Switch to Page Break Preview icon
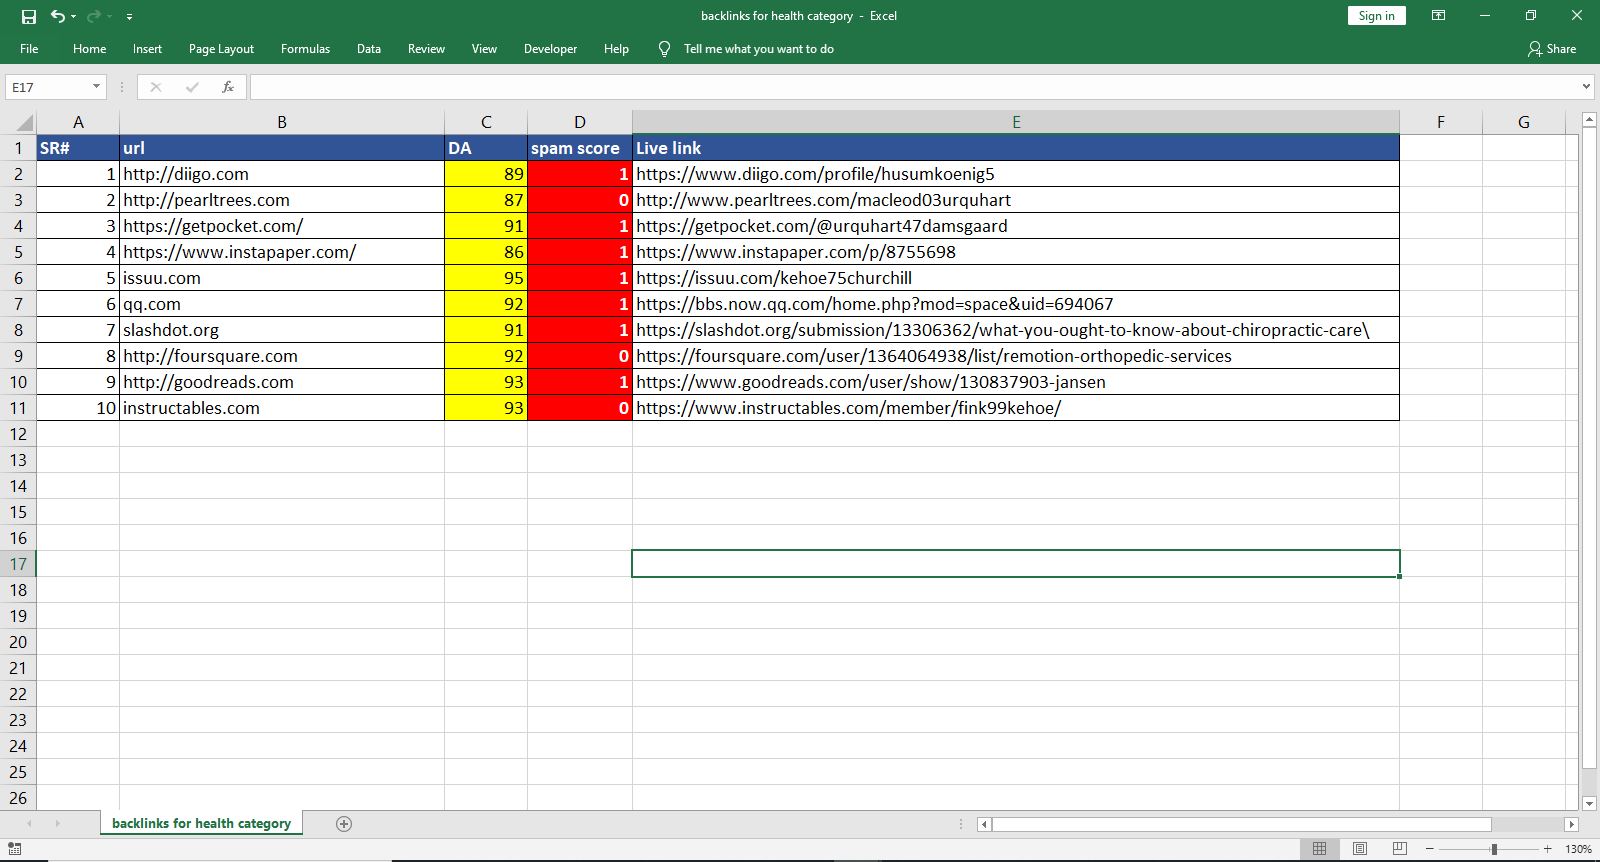This screenshot has width=1600, height=862. (1399, 849)
